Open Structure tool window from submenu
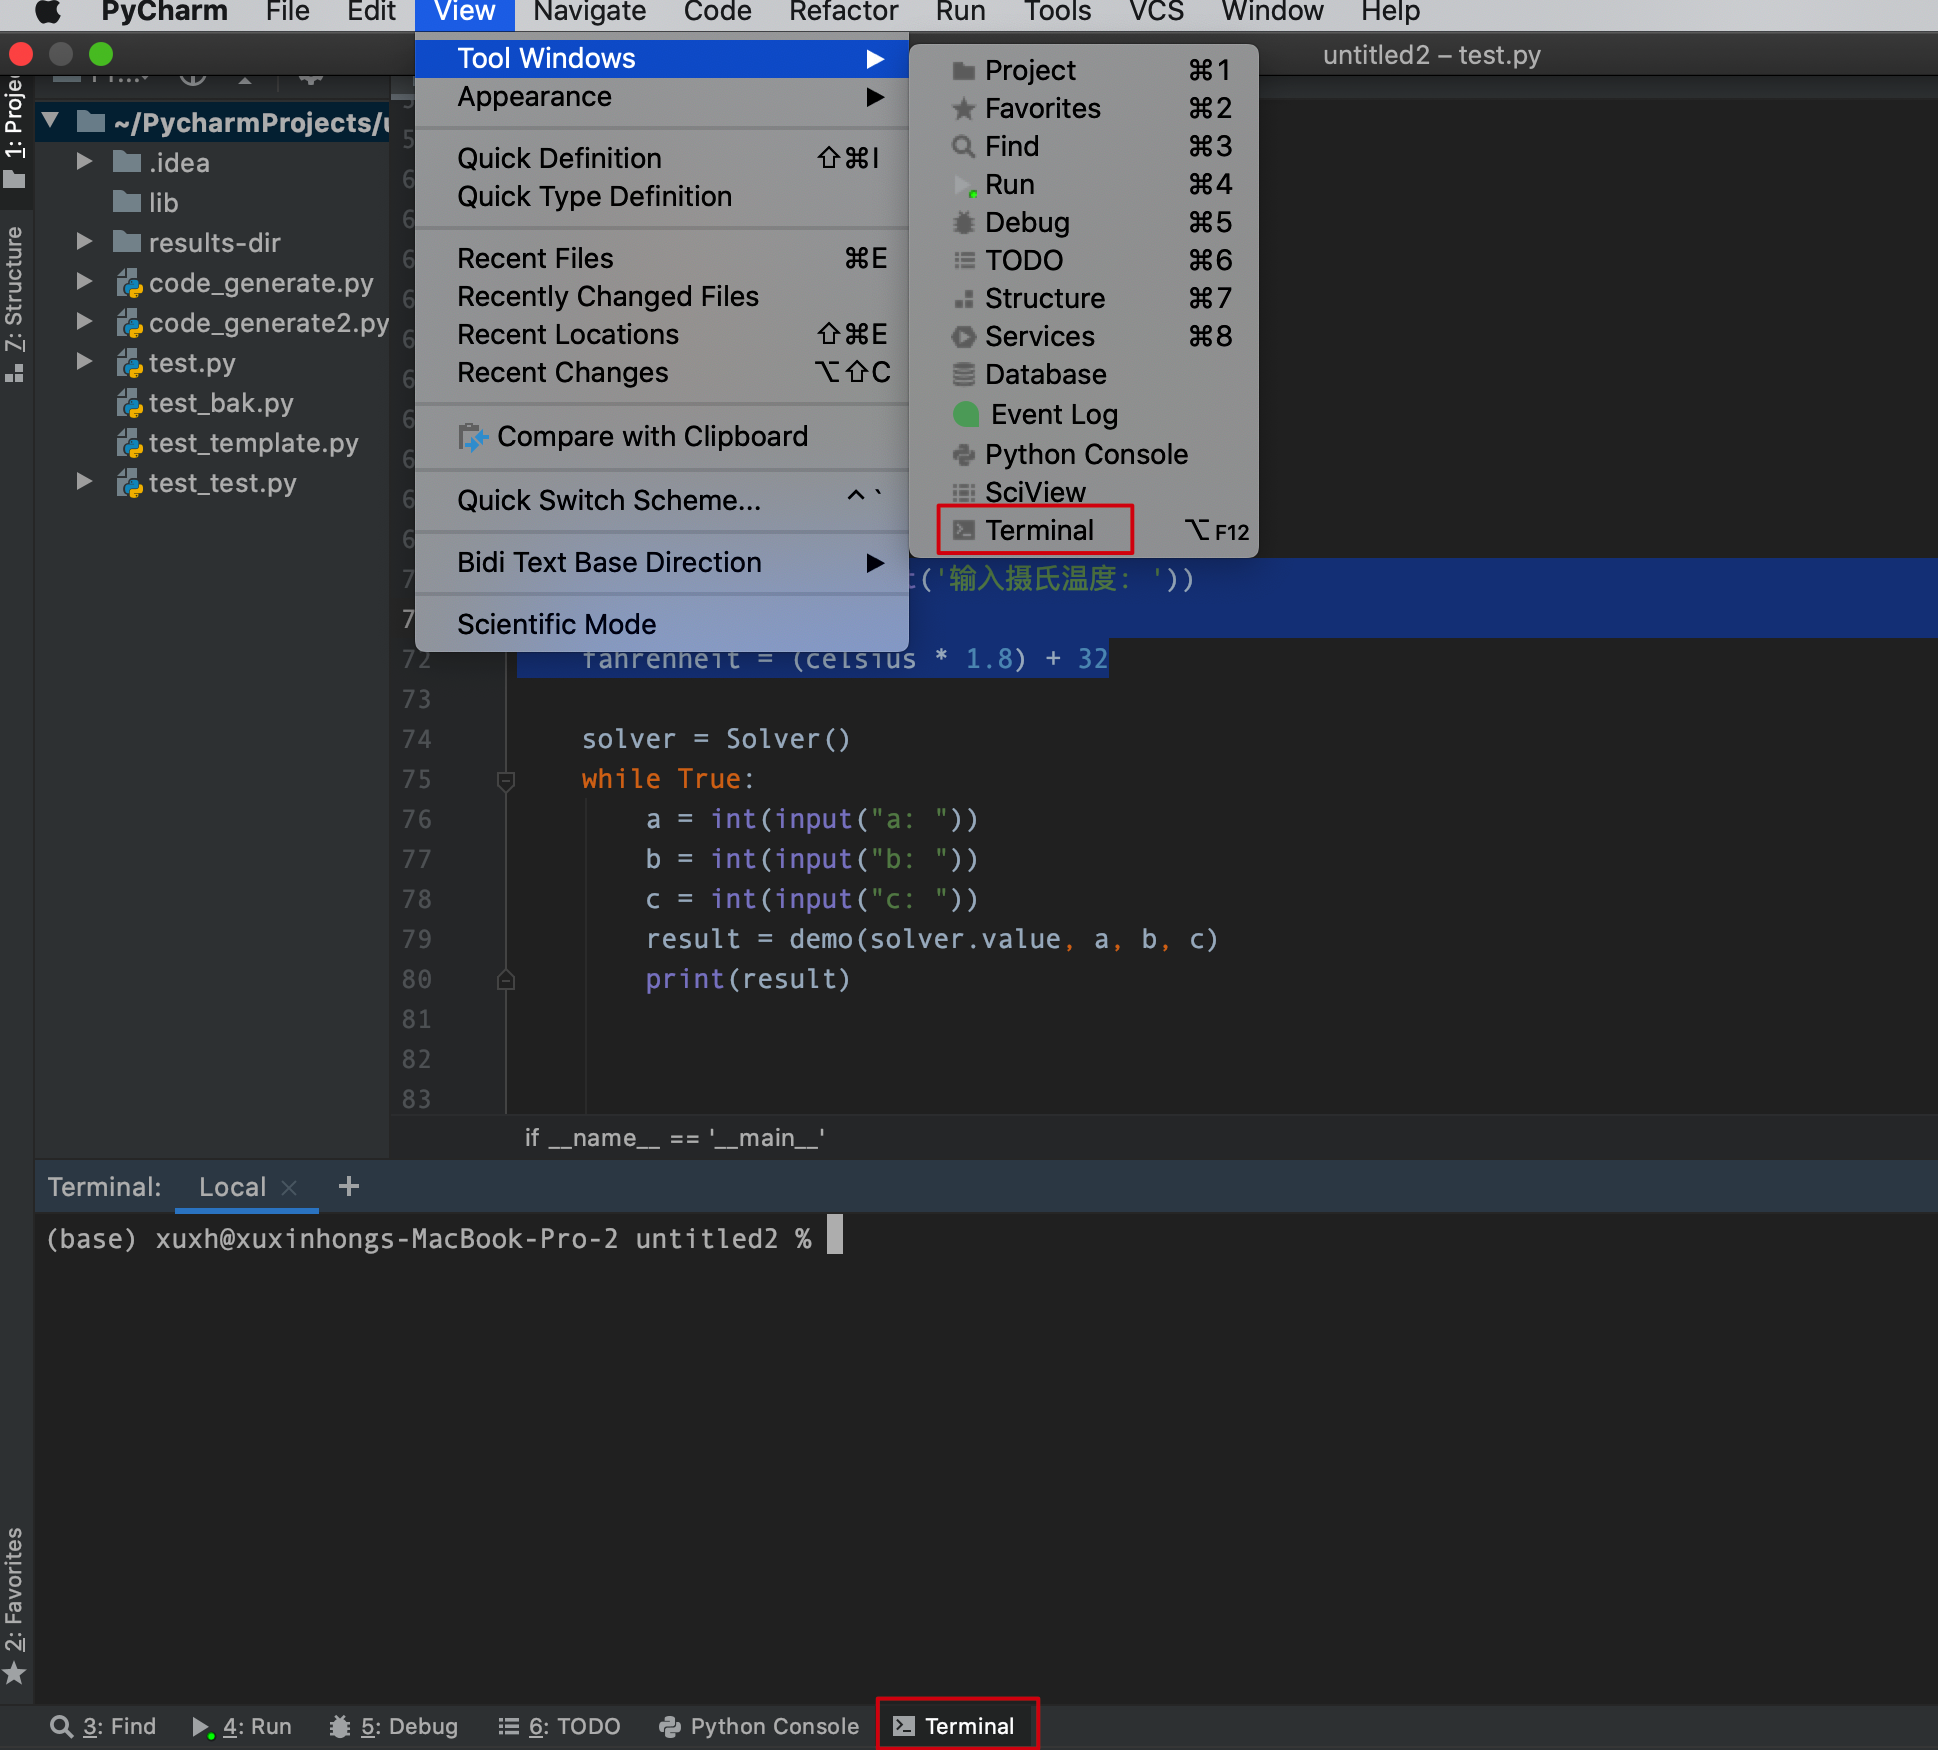The height and width of the screenshot is (1750, 1938). (1084, 298)
